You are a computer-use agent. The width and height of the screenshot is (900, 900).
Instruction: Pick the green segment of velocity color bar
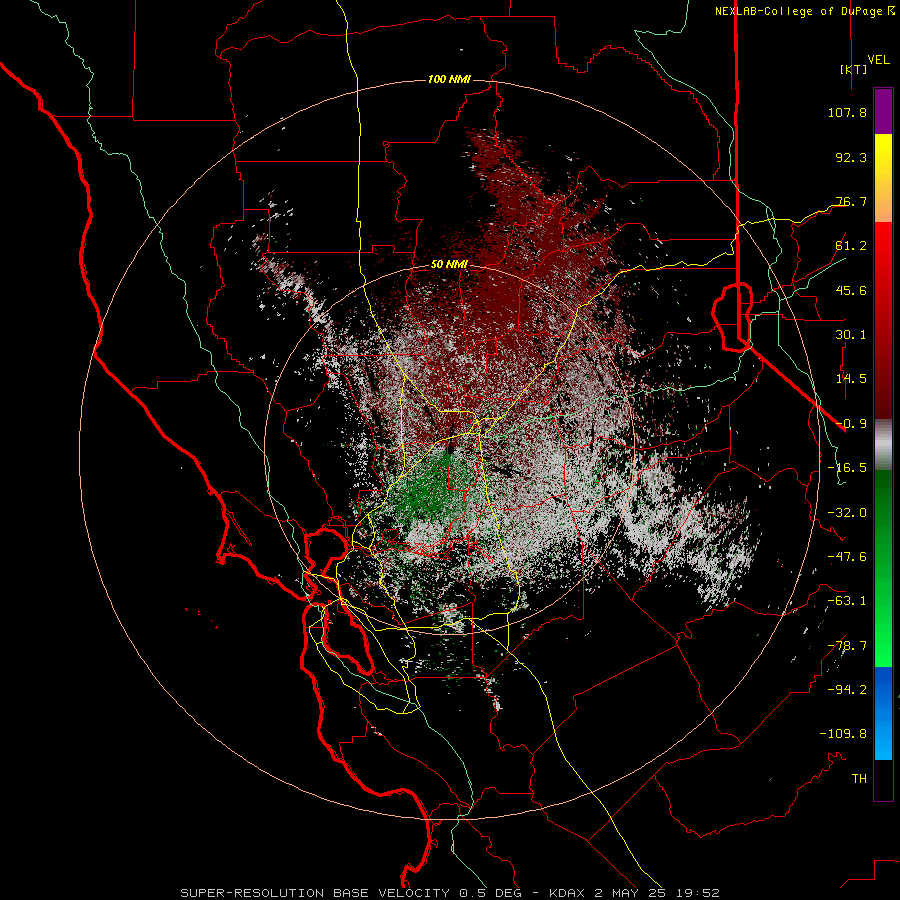tap(883, 568)
